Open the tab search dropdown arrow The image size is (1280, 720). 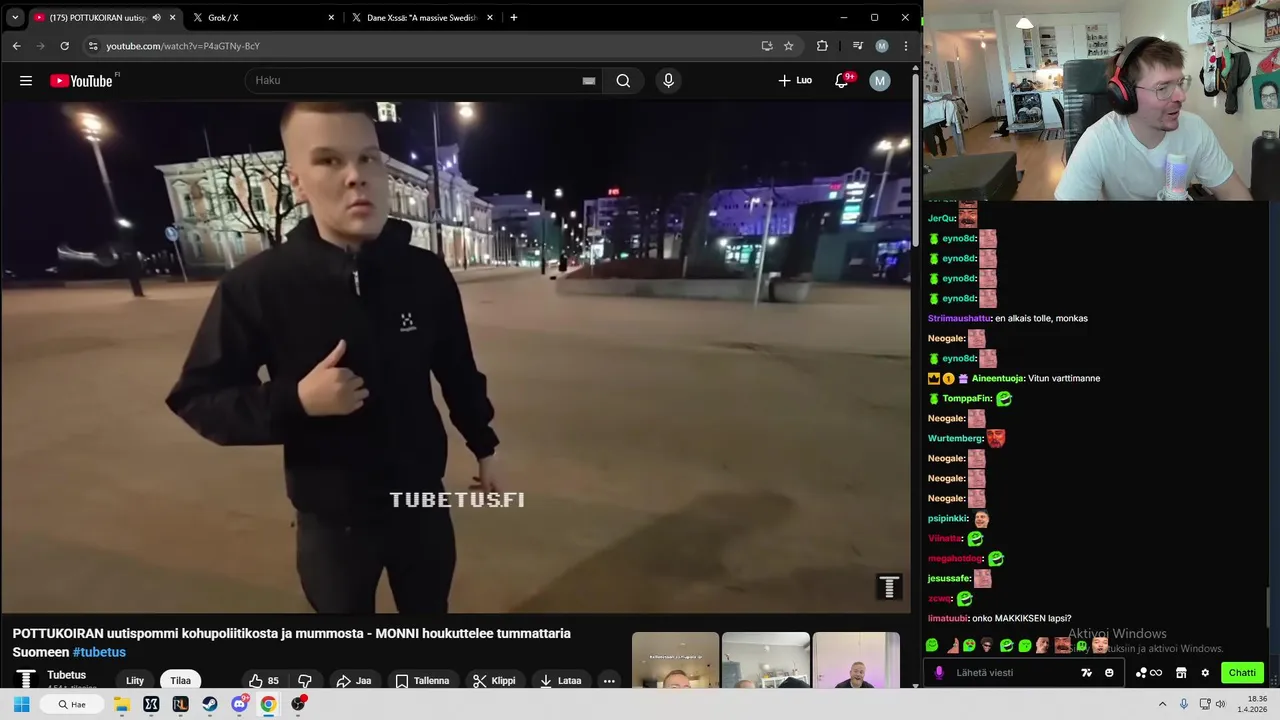[15, 18]
